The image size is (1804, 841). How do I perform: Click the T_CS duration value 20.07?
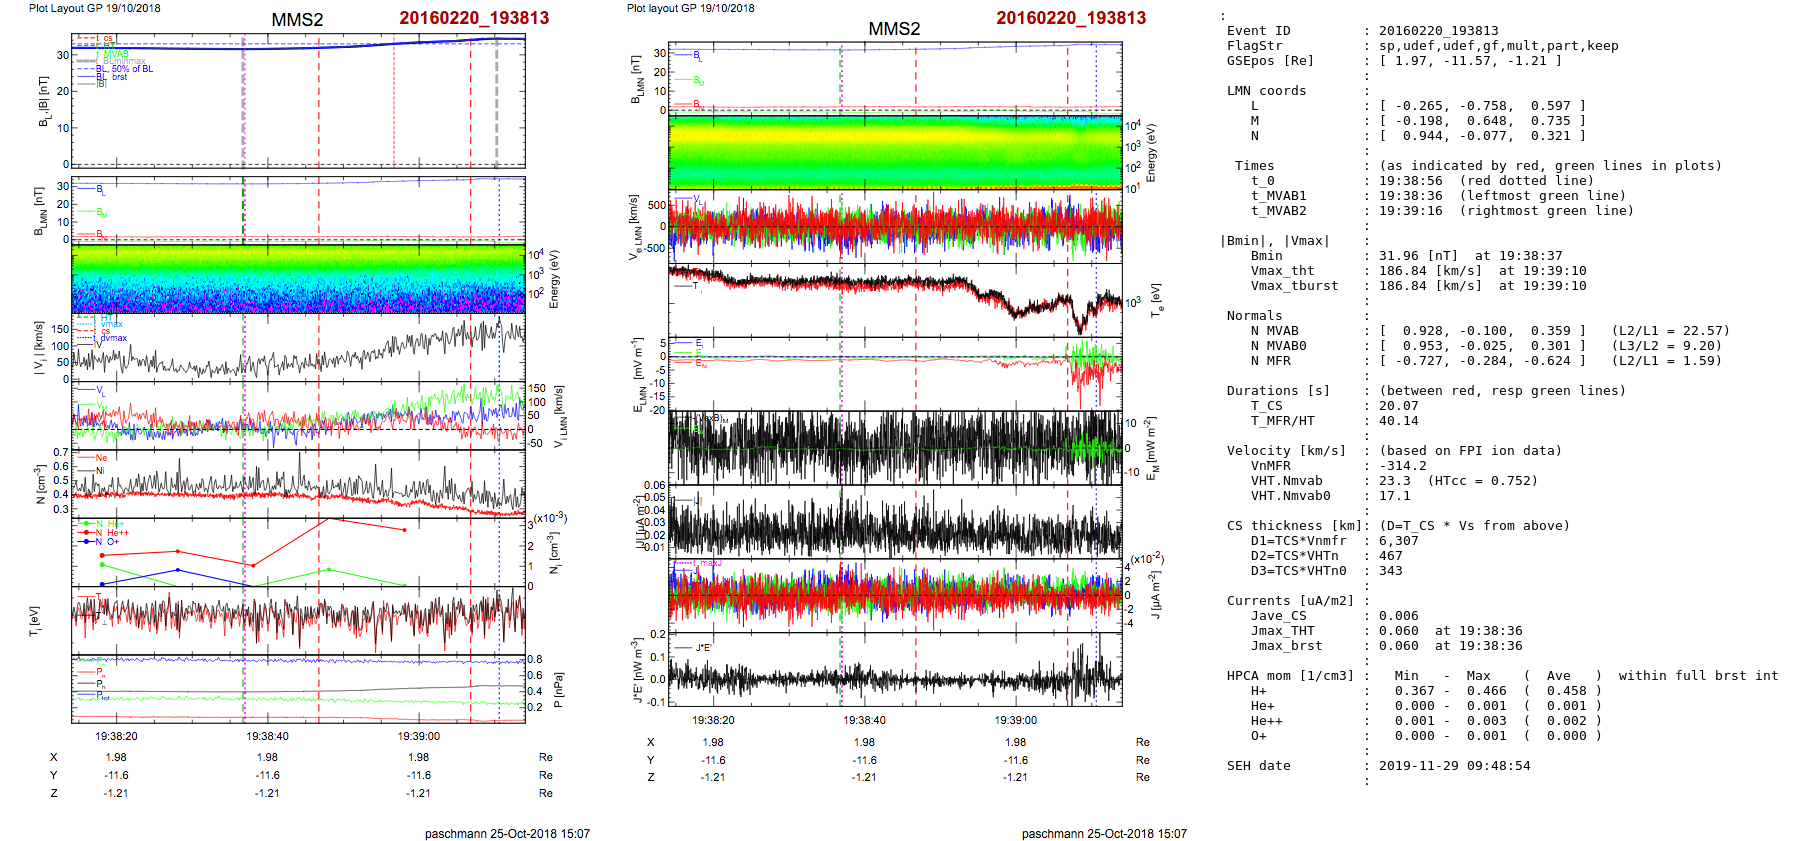1398,406
